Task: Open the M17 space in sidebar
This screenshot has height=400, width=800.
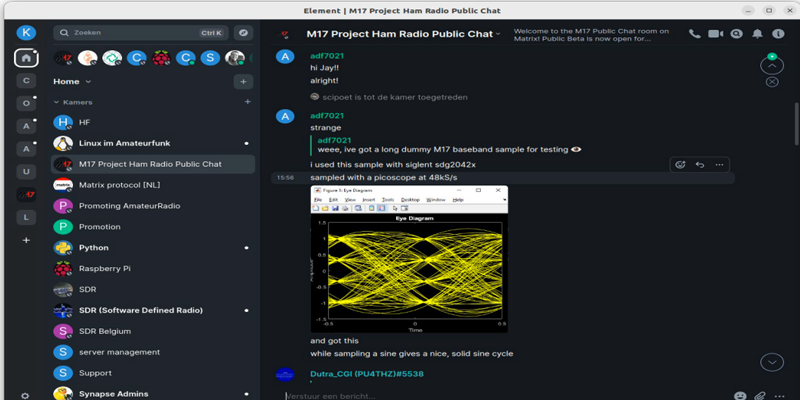Action: (26, 194)
